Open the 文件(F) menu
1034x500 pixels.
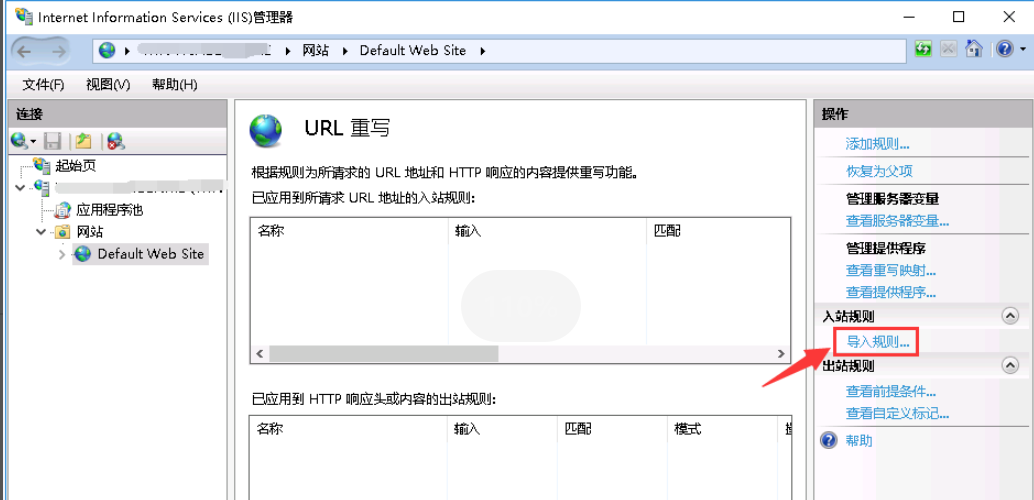point(43,84)
